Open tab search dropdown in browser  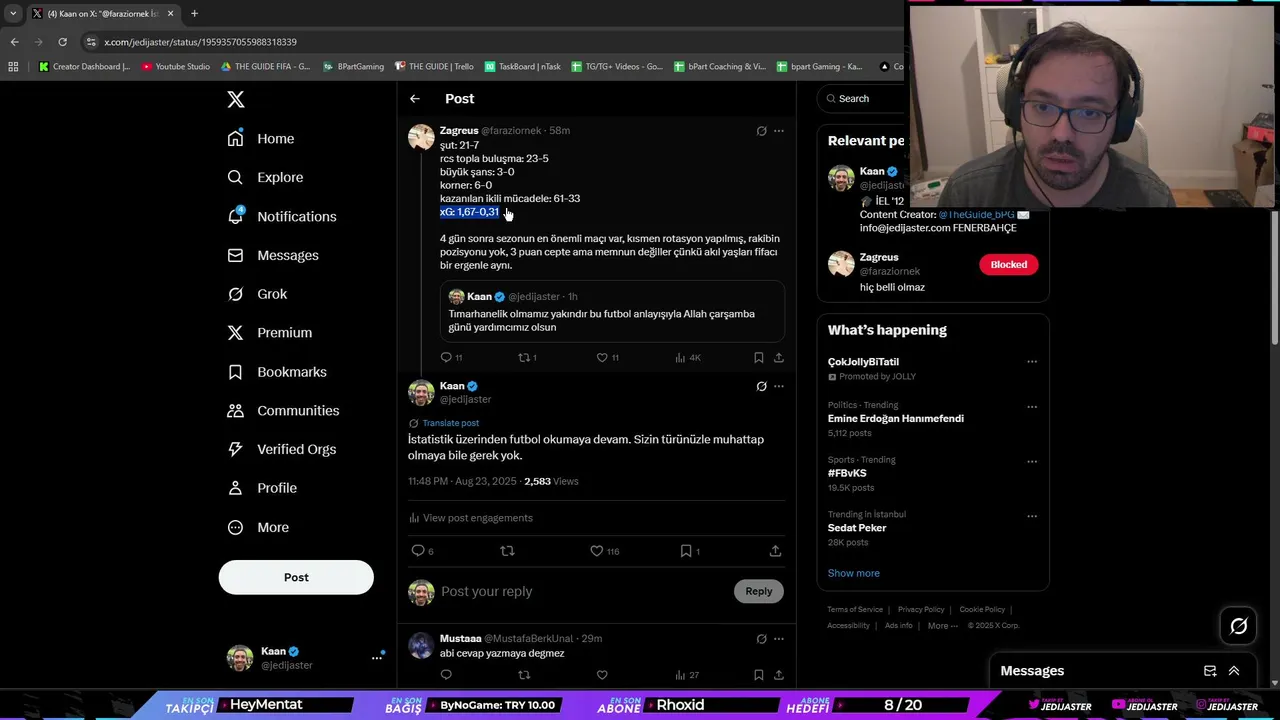click(13, 13)
